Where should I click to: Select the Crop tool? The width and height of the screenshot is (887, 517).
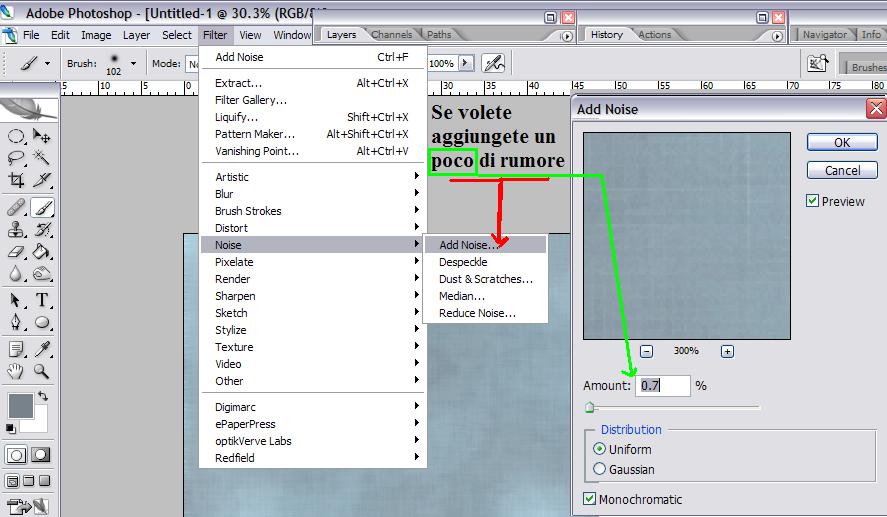coord(16,180)
